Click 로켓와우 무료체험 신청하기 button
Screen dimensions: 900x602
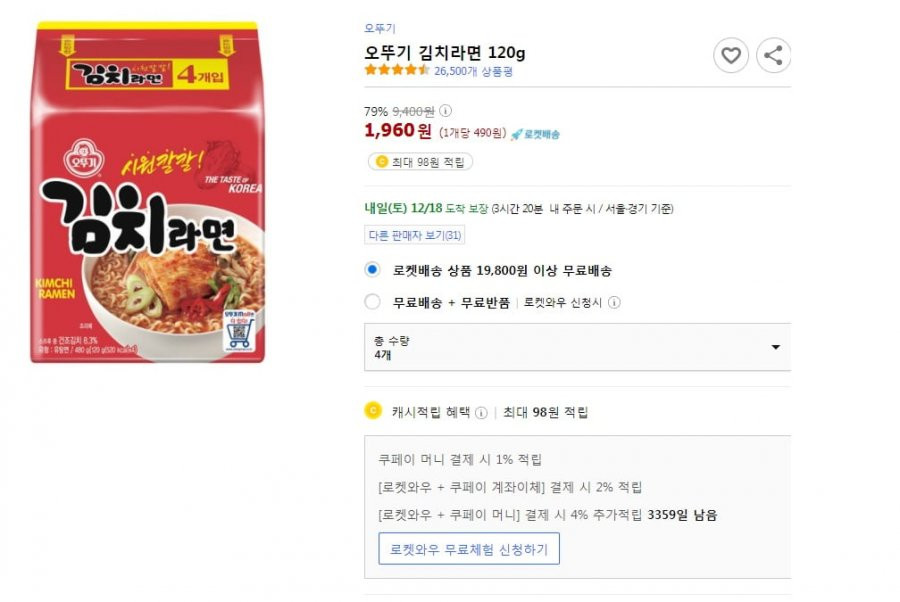[x=469, y=549]
